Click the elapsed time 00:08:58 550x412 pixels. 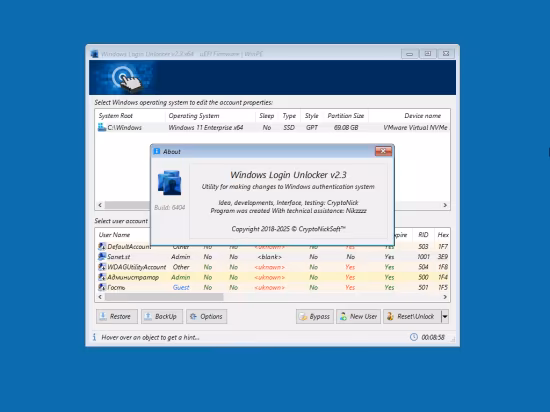[x=433, y=337]
